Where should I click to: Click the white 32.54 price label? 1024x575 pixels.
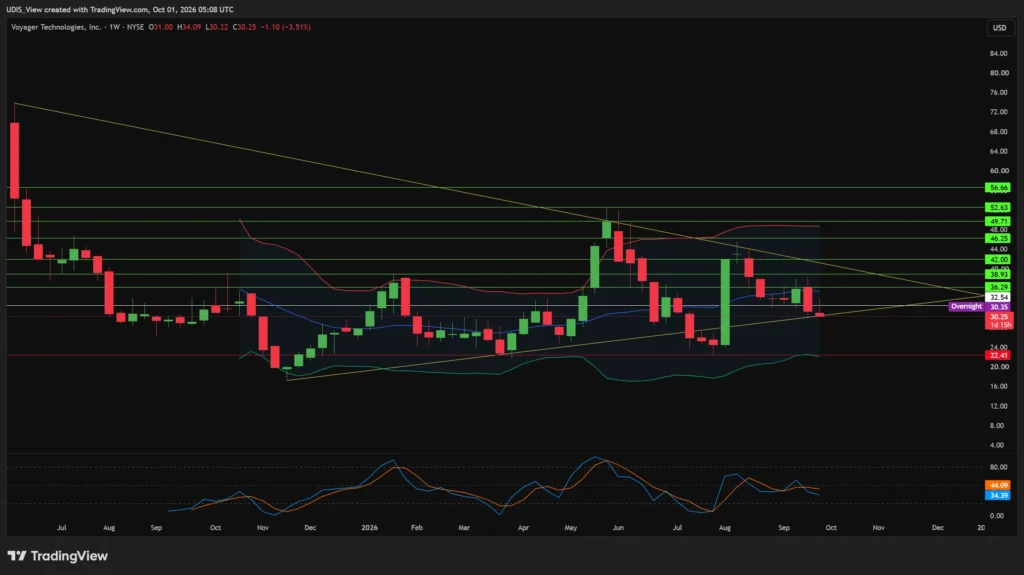tap(998, 297)
